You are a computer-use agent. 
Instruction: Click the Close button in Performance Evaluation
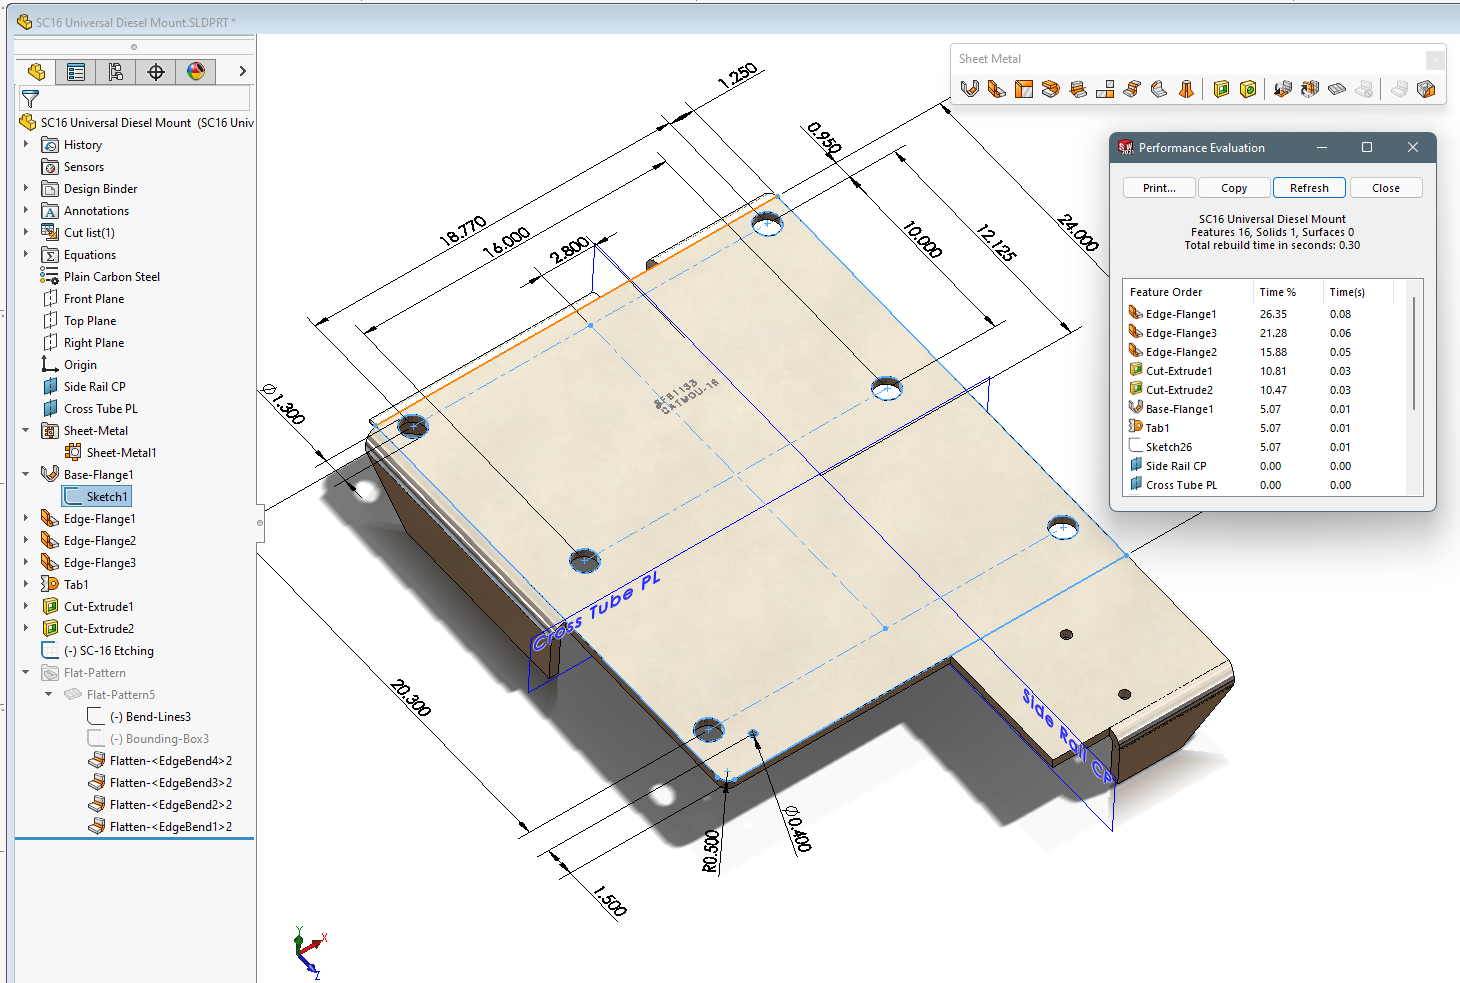1386,188
